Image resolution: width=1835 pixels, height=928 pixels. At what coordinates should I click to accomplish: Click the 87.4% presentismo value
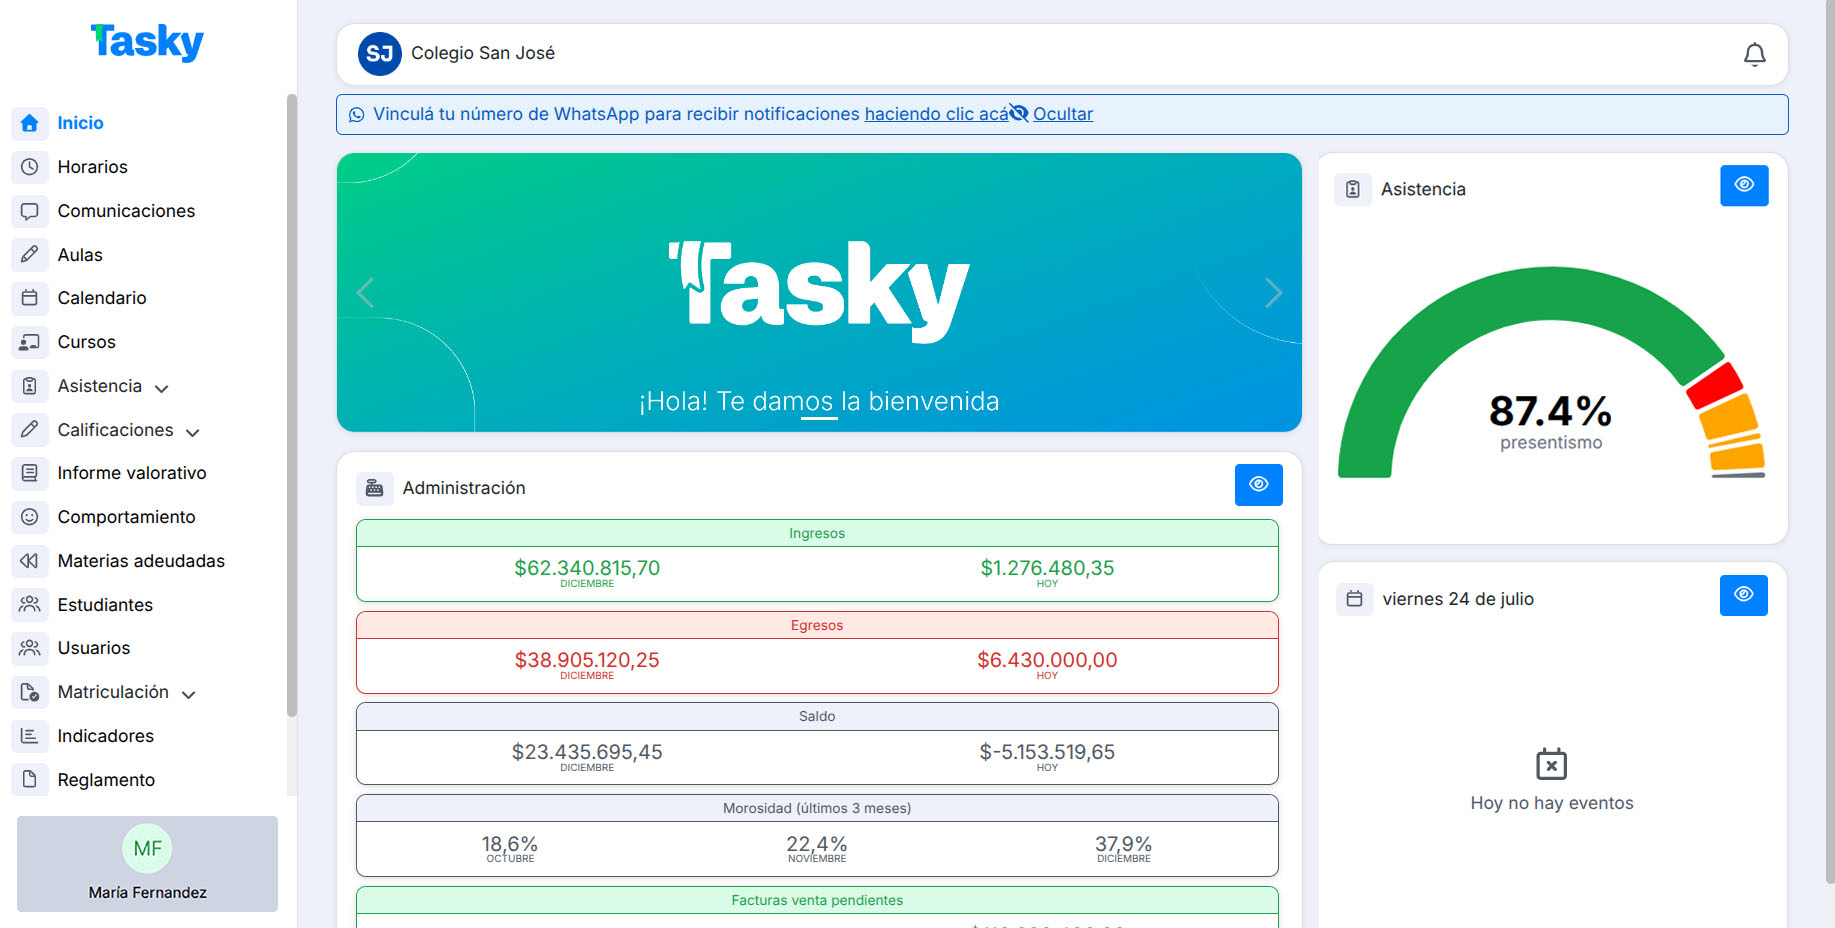click(x=1550, y=411)
